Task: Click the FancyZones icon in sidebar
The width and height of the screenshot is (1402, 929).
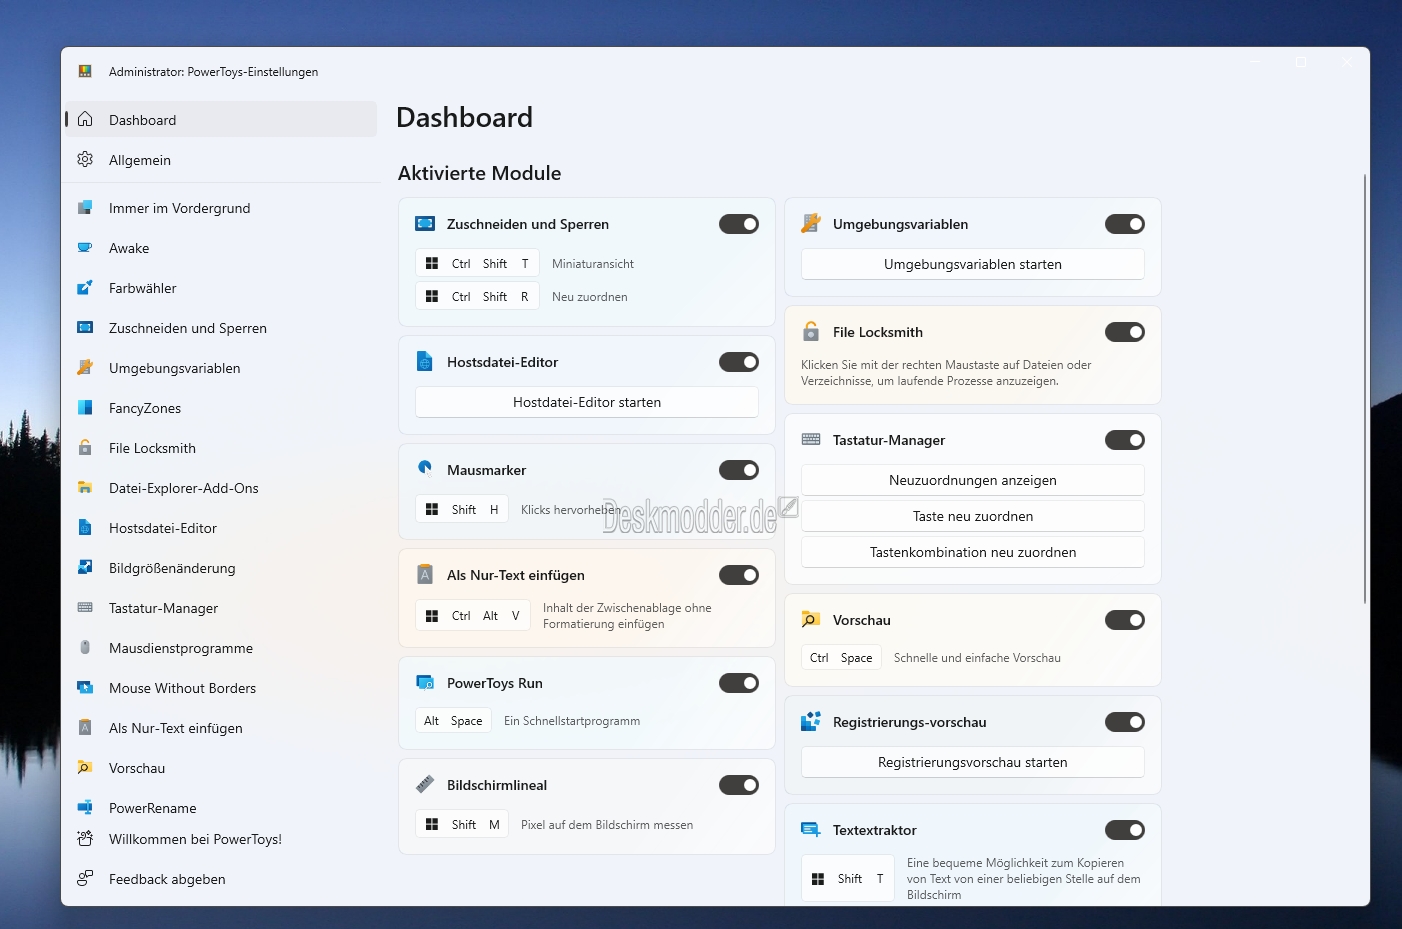Action: coord(85,408)
